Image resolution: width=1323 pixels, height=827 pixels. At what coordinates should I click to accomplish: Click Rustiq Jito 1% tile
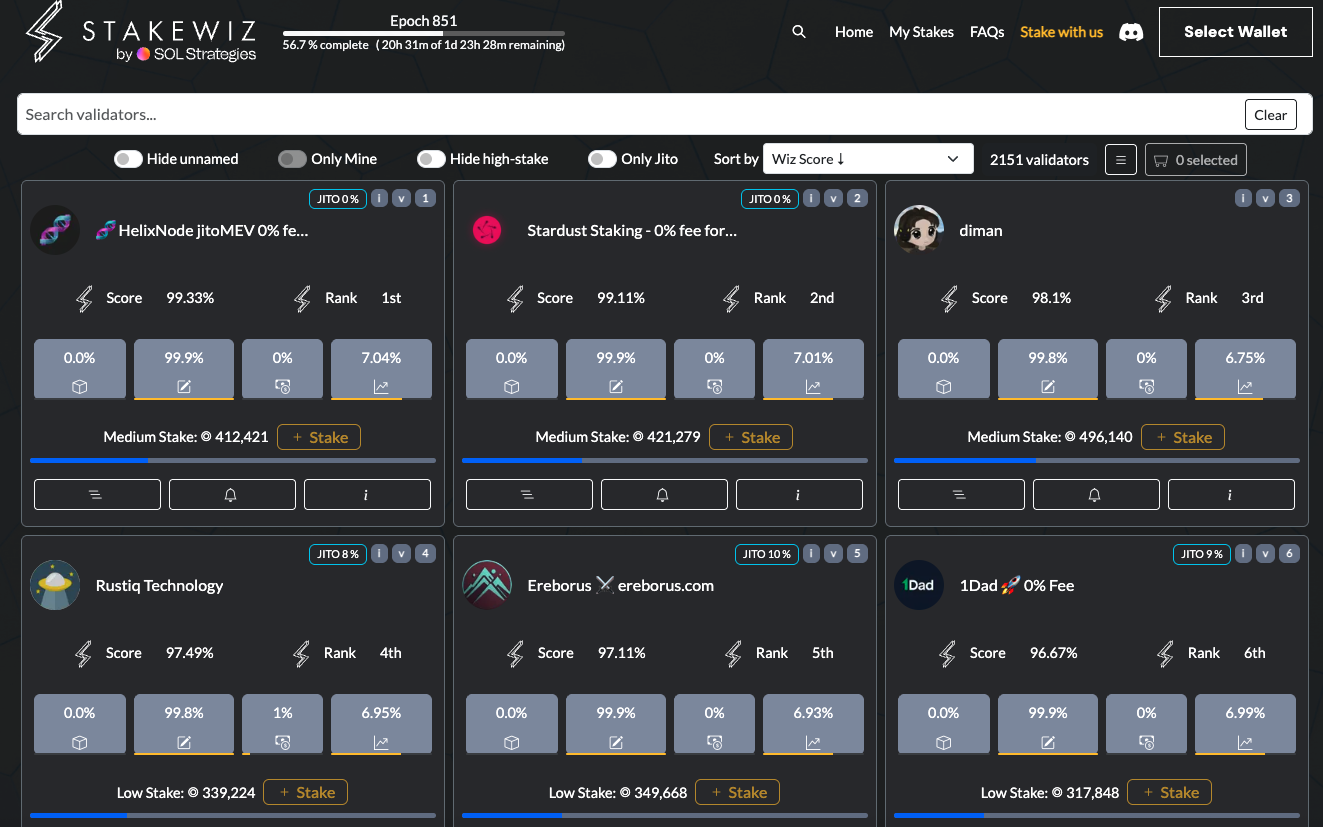pyautogui.click(x=283, y=724)
